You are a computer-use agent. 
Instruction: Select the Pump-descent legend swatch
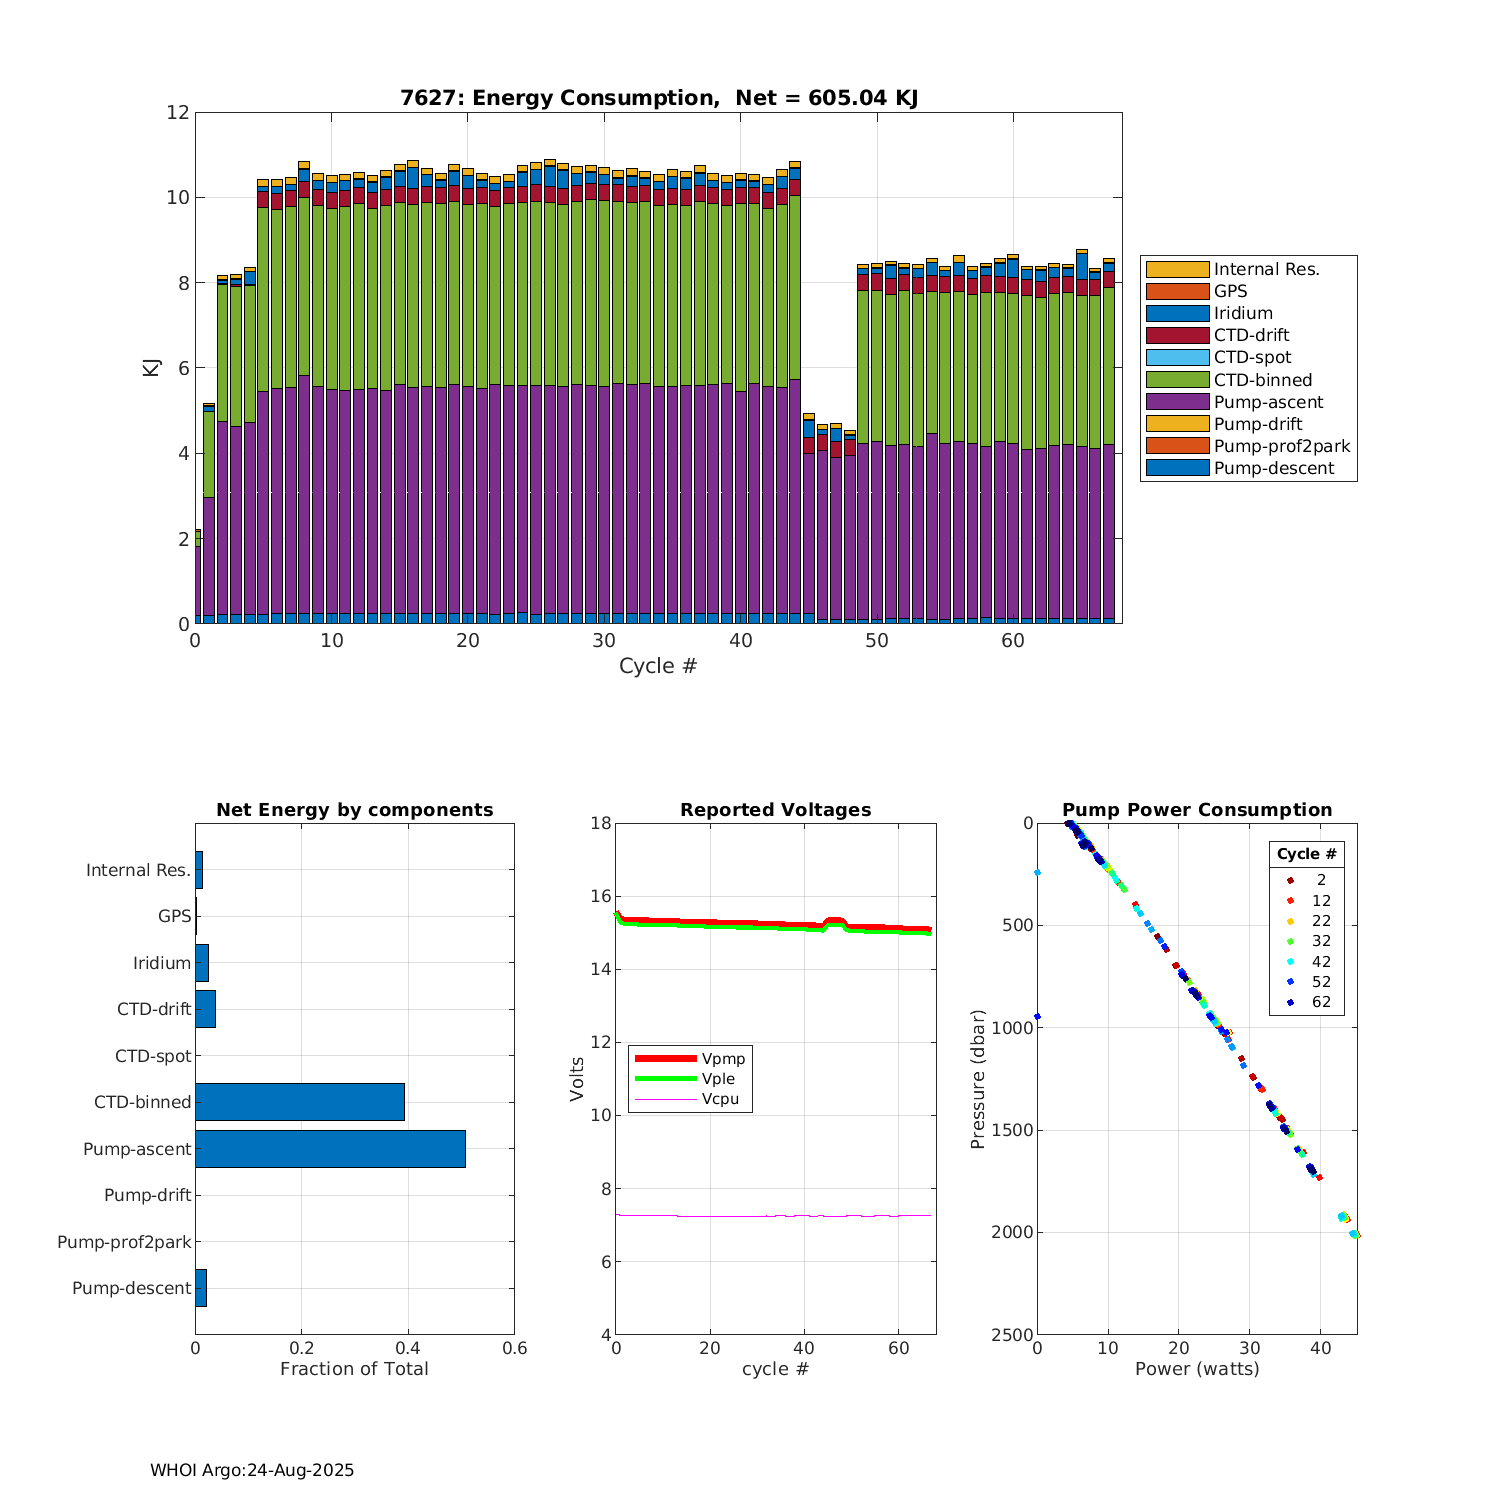[1177, 468]
